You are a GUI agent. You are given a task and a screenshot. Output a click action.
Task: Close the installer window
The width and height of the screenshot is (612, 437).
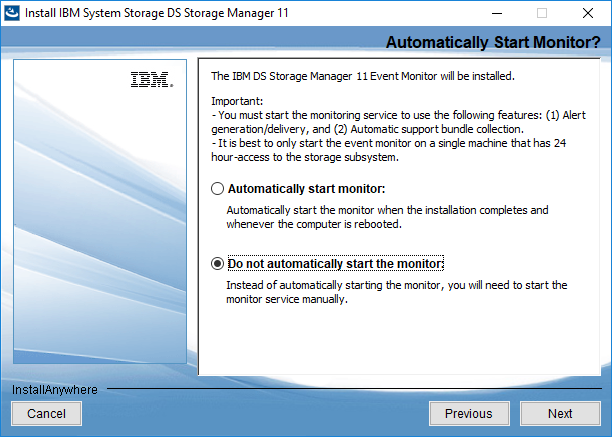point(588,13)
